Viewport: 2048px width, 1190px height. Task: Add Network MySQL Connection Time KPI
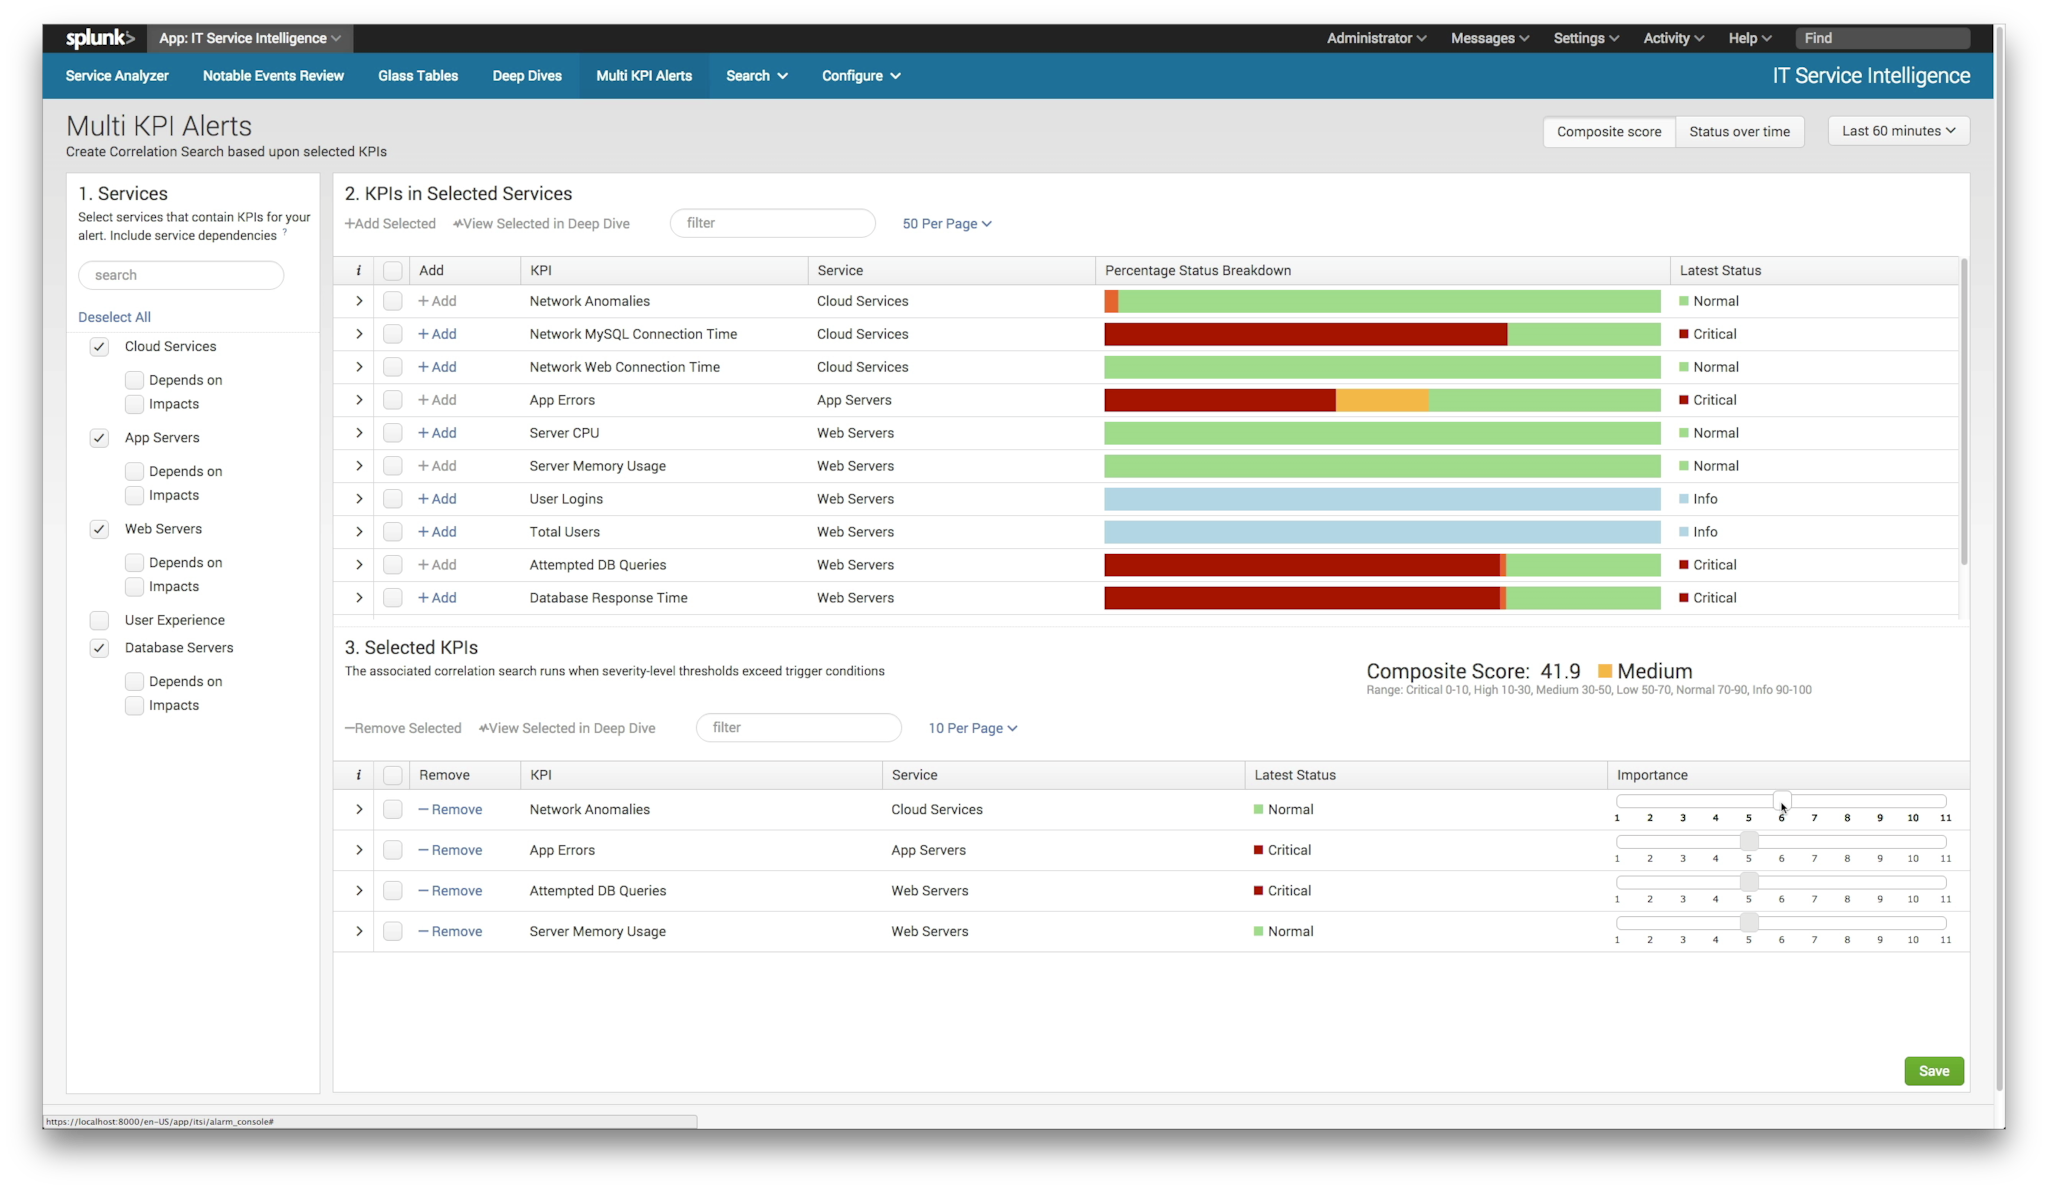tap(437, 334)
